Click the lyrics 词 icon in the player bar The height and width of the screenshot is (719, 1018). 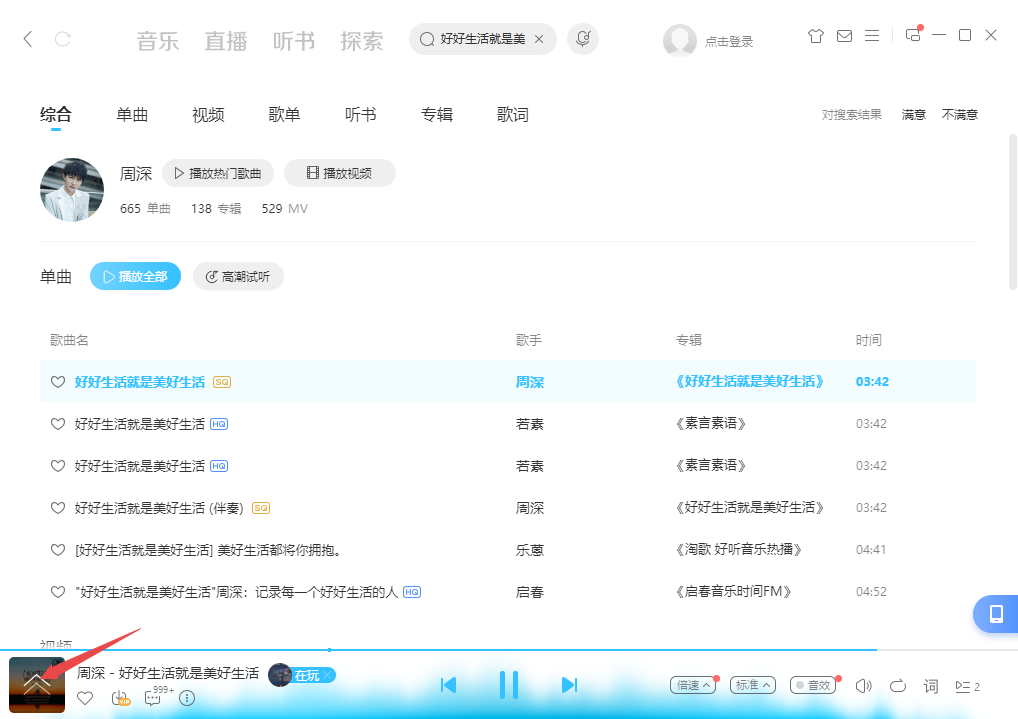930,686
